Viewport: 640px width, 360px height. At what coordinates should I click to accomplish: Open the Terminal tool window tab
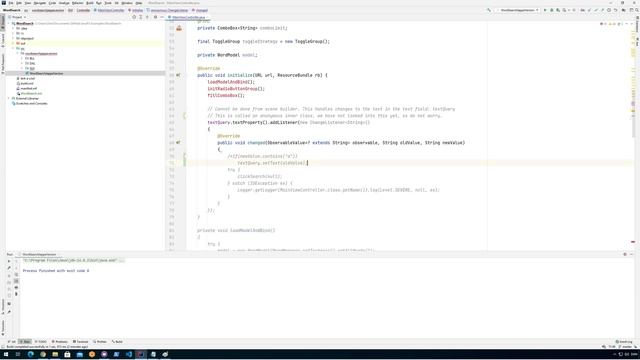[80, 342]
